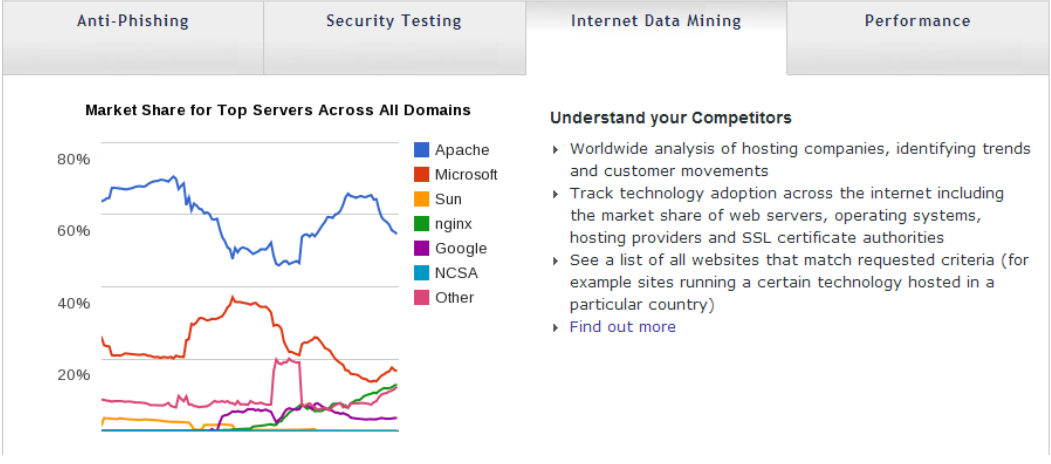1051x464 pixels.
Task: Click the orange Sun legend swatch
Action: click(x=422, y=199)
